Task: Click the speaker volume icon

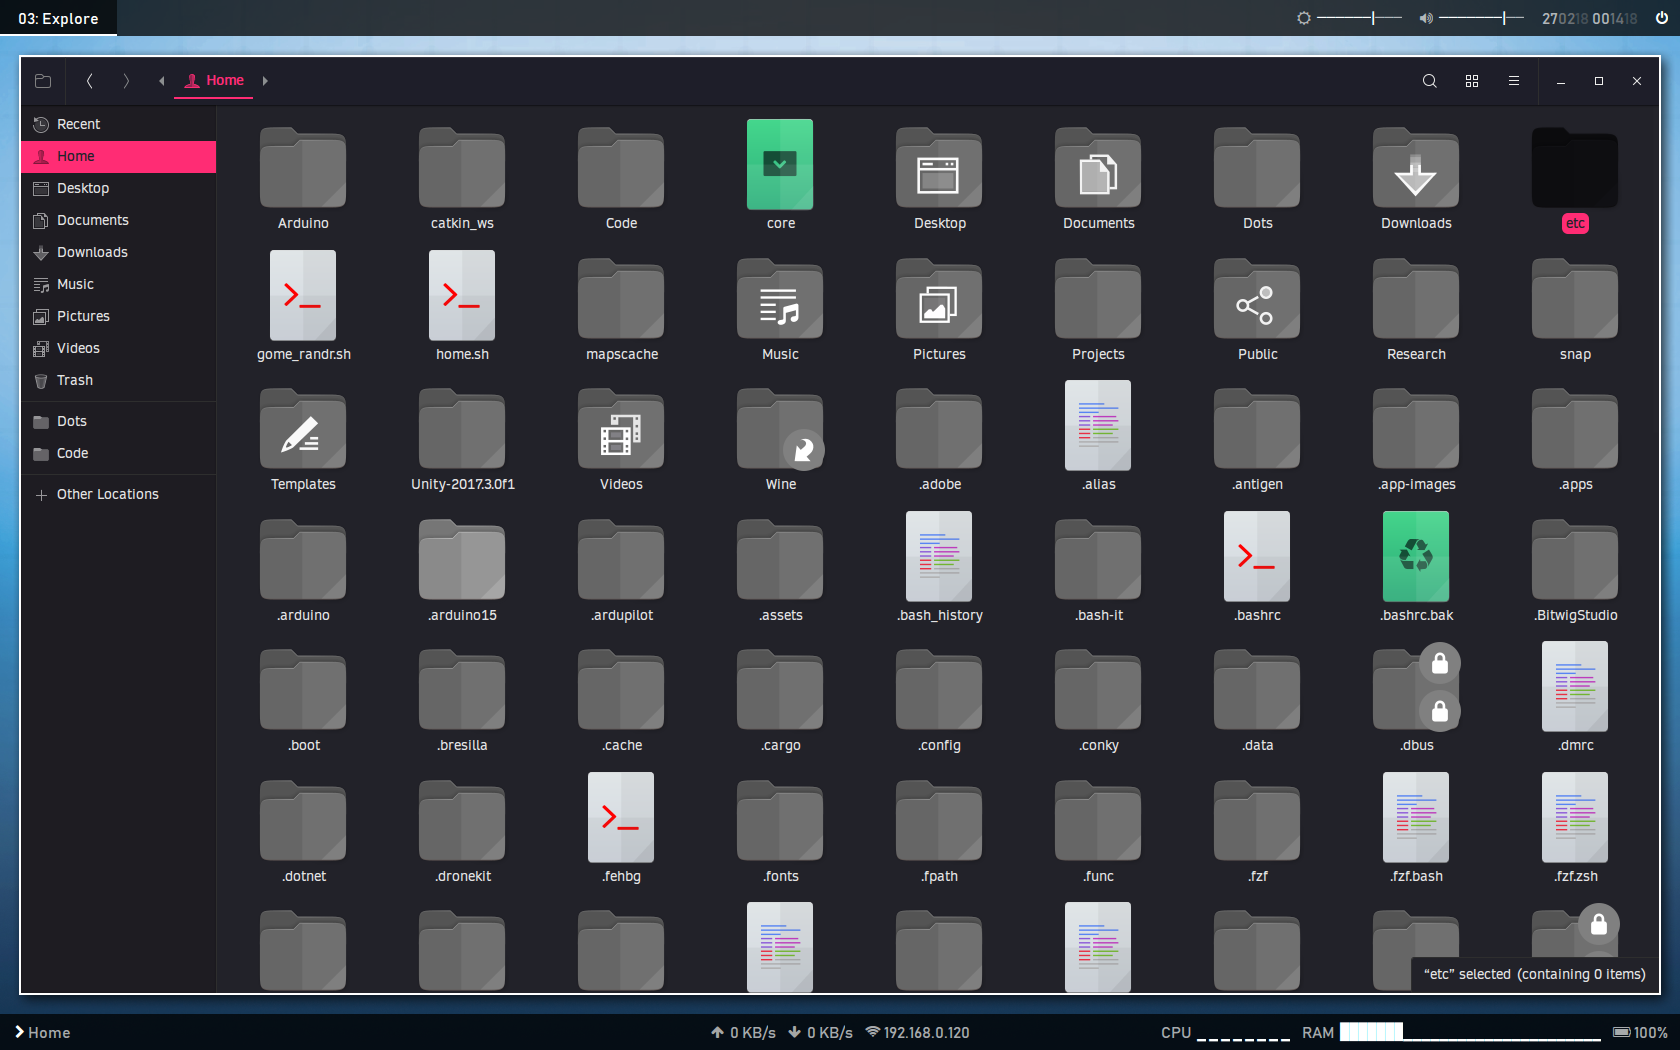Action: pyautogui.click(x=1426, y=18)
